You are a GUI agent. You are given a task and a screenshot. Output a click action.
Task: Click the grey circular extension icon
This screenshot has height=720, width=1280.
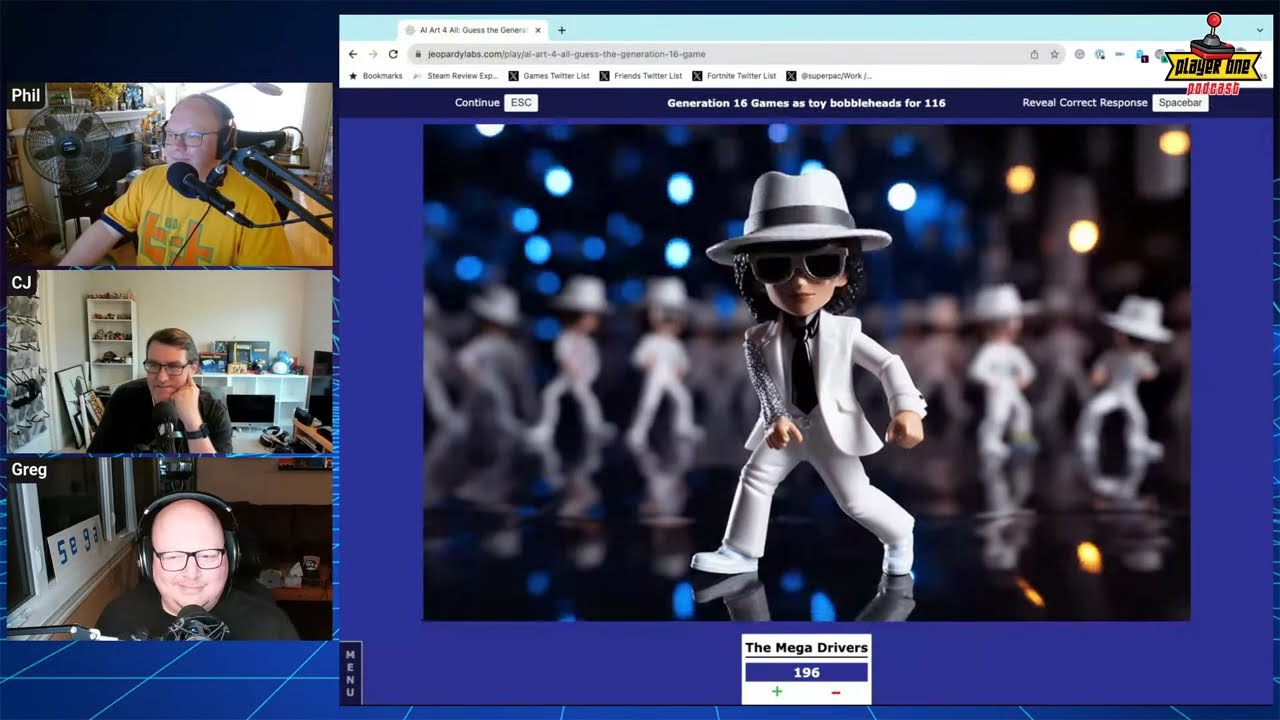[x=1079, y=54]
